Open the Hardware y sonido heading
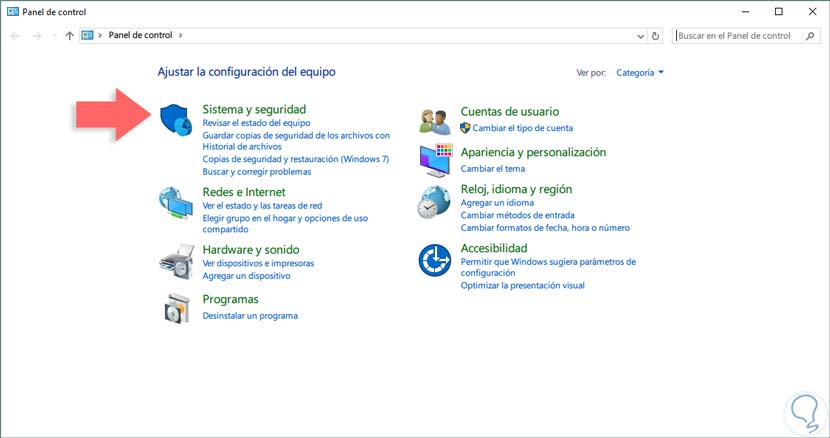Image resolution: width=830 pixels, height=438 pixels. click(x=250, y=249)
